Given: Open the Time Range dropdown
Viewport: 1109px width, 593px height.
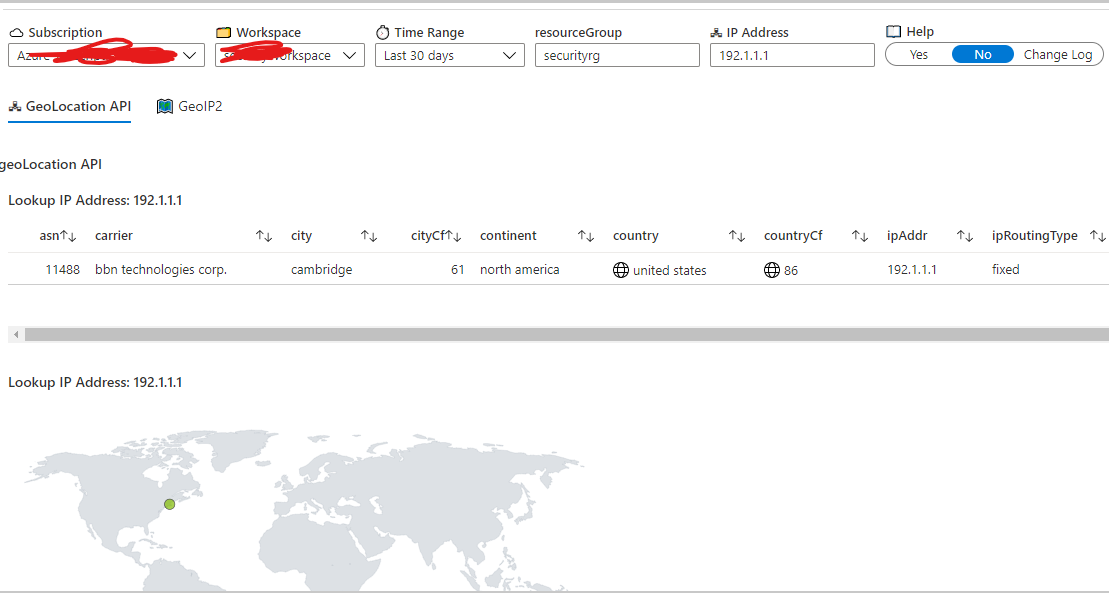Looking at the screenshot, I should [450, 55].
